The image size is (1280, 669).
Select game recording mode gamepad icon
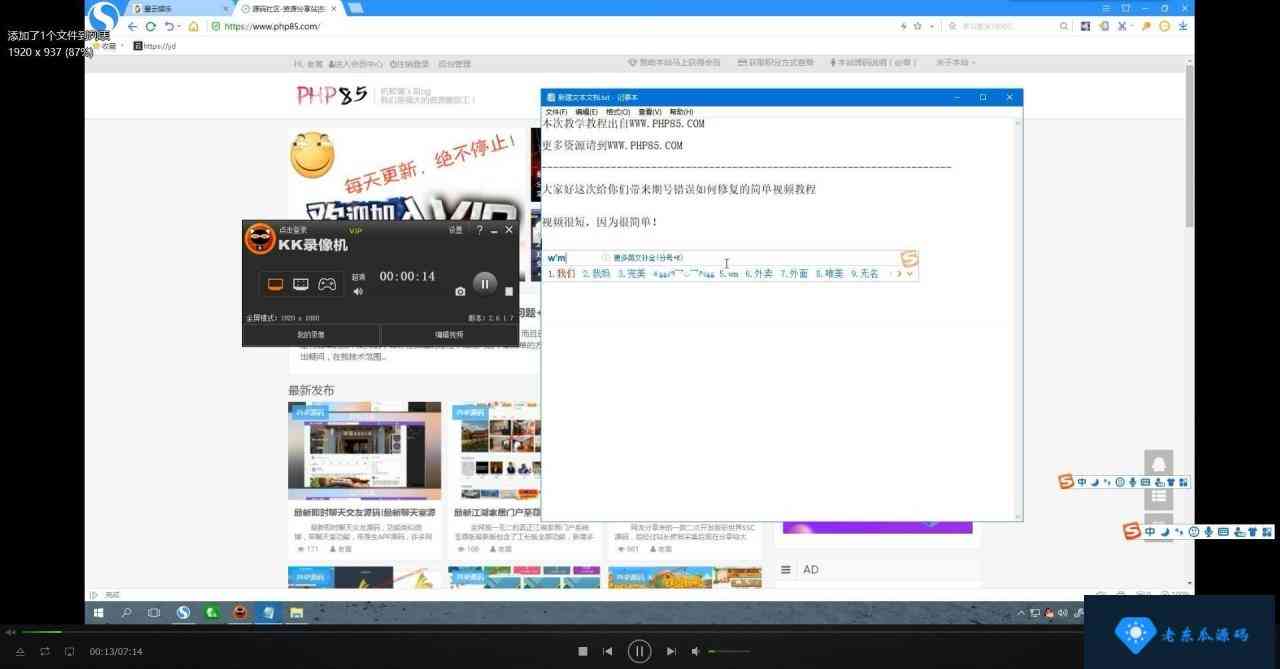[x=327, y=284]
